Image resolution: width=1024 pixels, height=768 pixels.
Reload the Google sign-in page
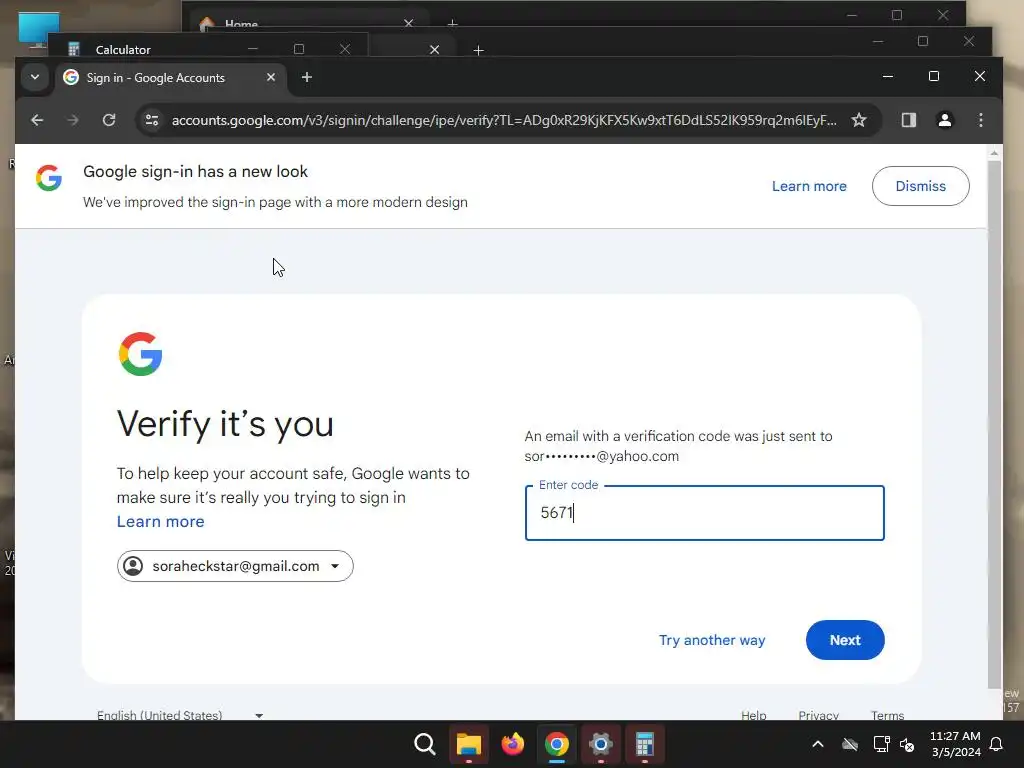109,120
